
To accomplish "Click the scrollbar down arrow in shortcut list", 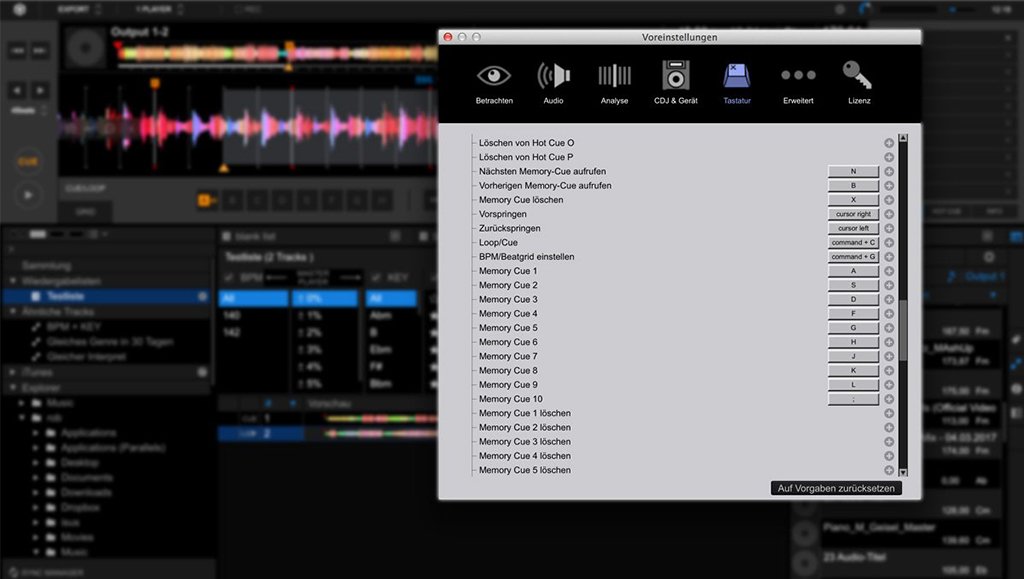I will point(903,472).
